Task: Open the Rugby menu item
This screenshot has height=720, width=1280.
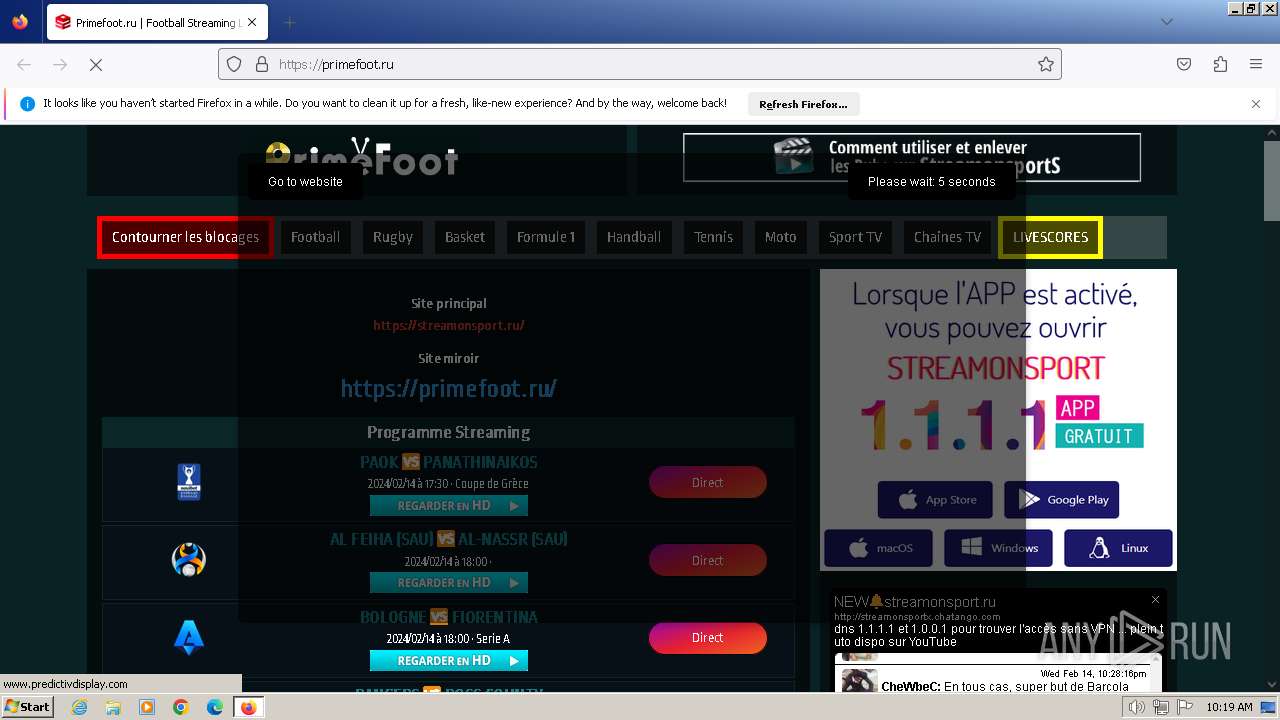Action: 393,237
